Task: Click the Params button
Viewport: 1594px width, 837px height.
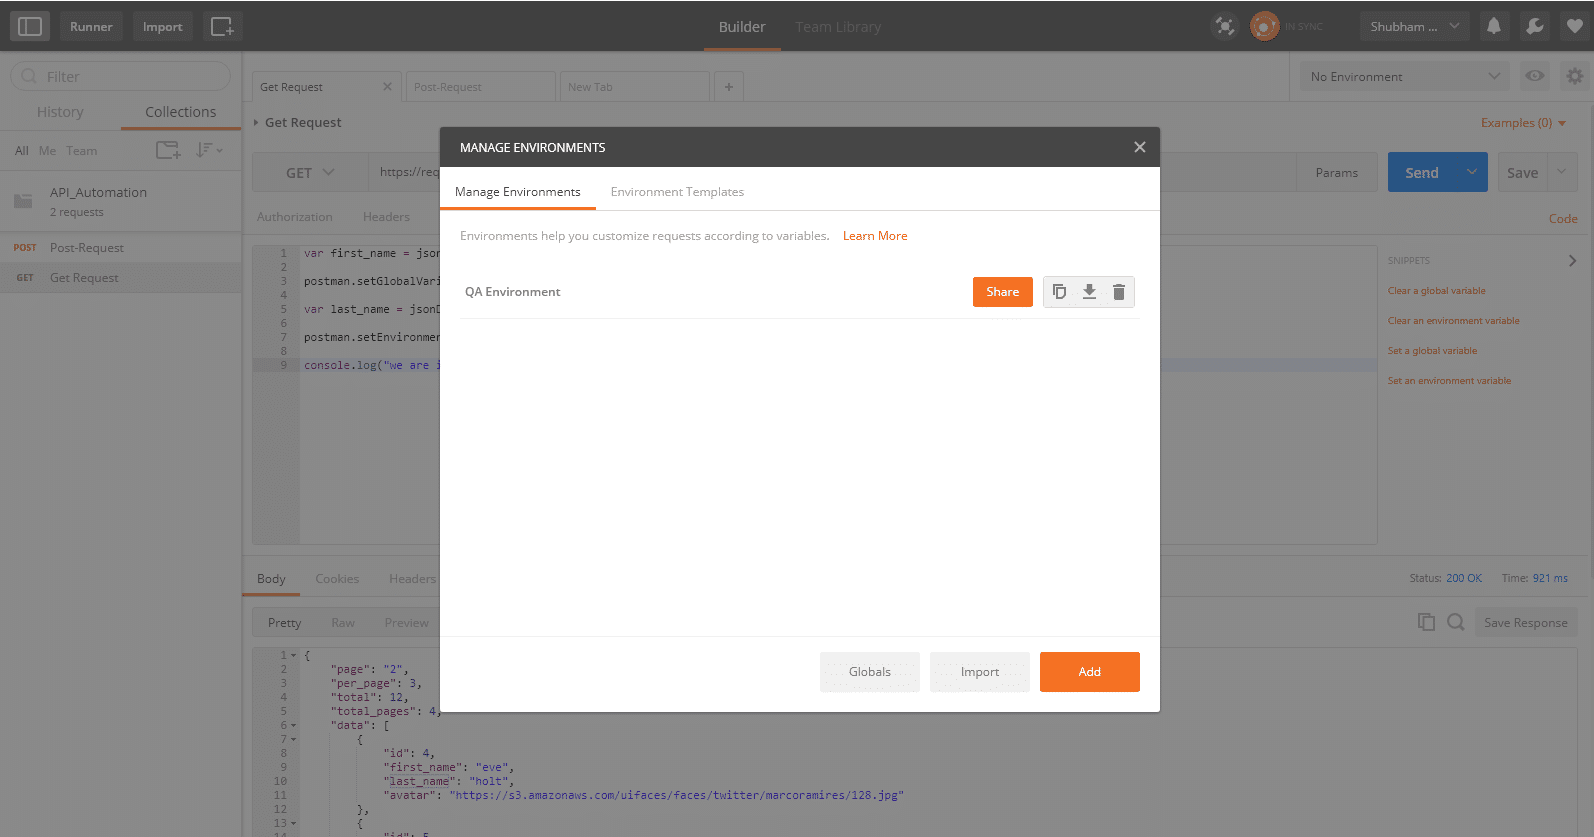Action: (1336, 172)
